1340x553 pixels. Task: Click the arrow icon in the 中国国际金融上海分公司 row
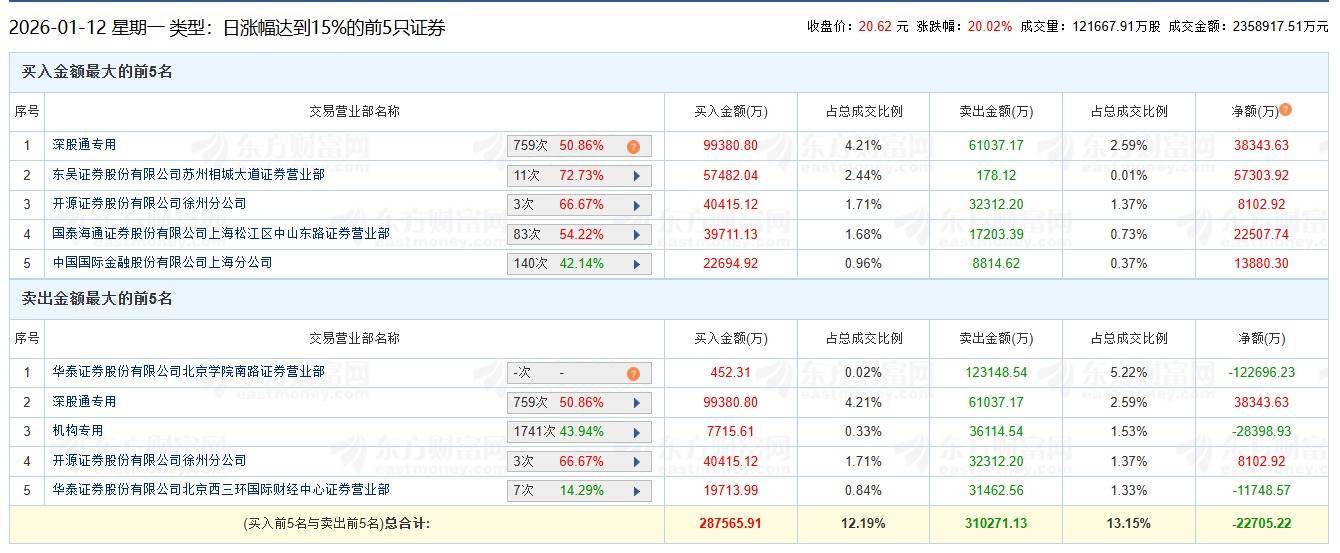click(636, 264)
